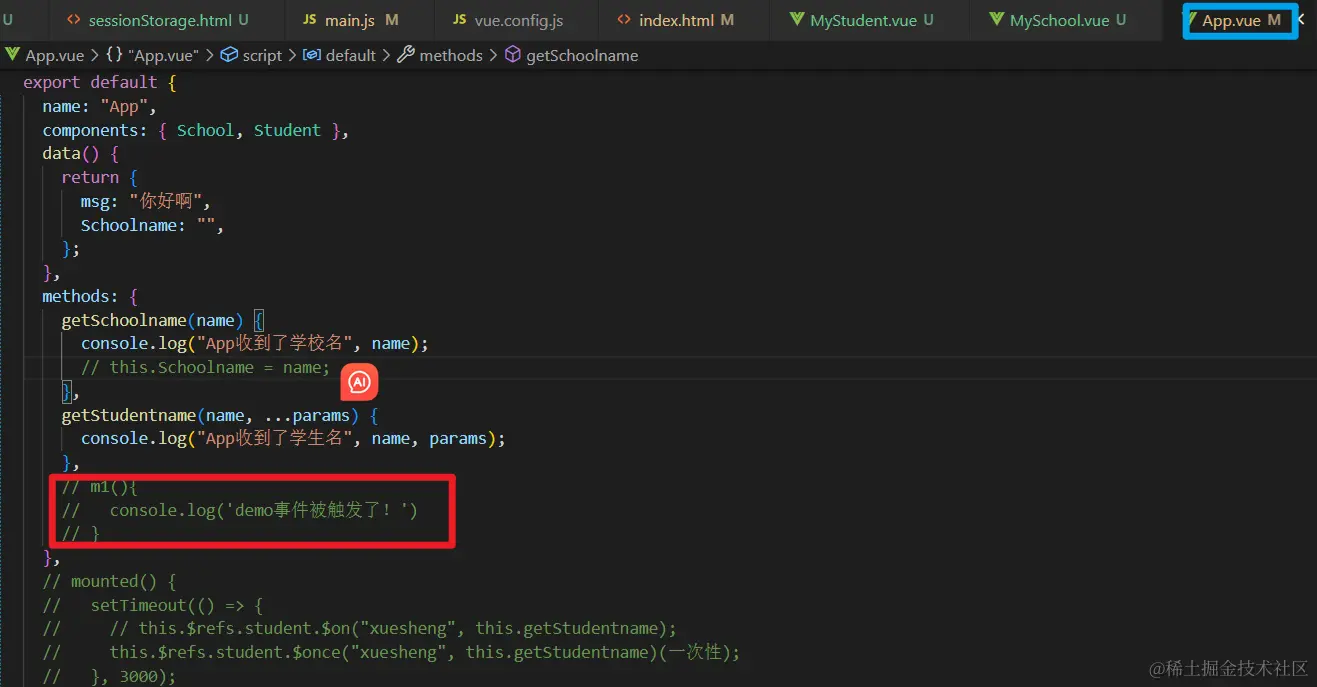
Task: Click the braces "App.vue" breadcrumb symbol
Action: tap(152, 55)
